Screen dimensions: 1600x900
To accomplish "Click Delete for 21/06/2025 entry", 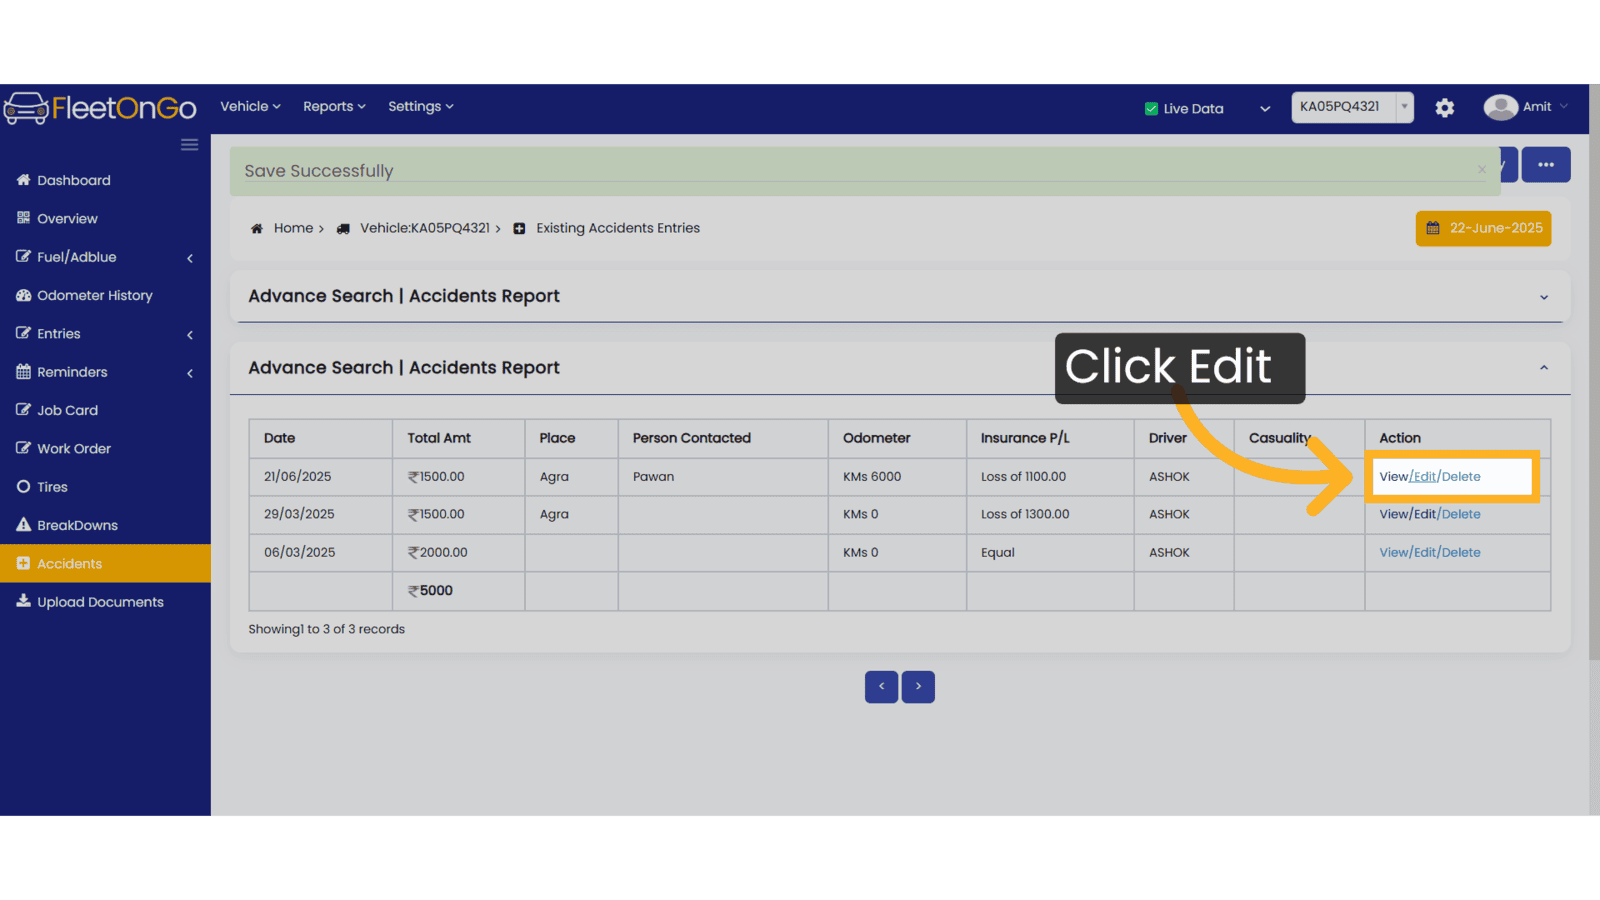I will (1461, 477).
